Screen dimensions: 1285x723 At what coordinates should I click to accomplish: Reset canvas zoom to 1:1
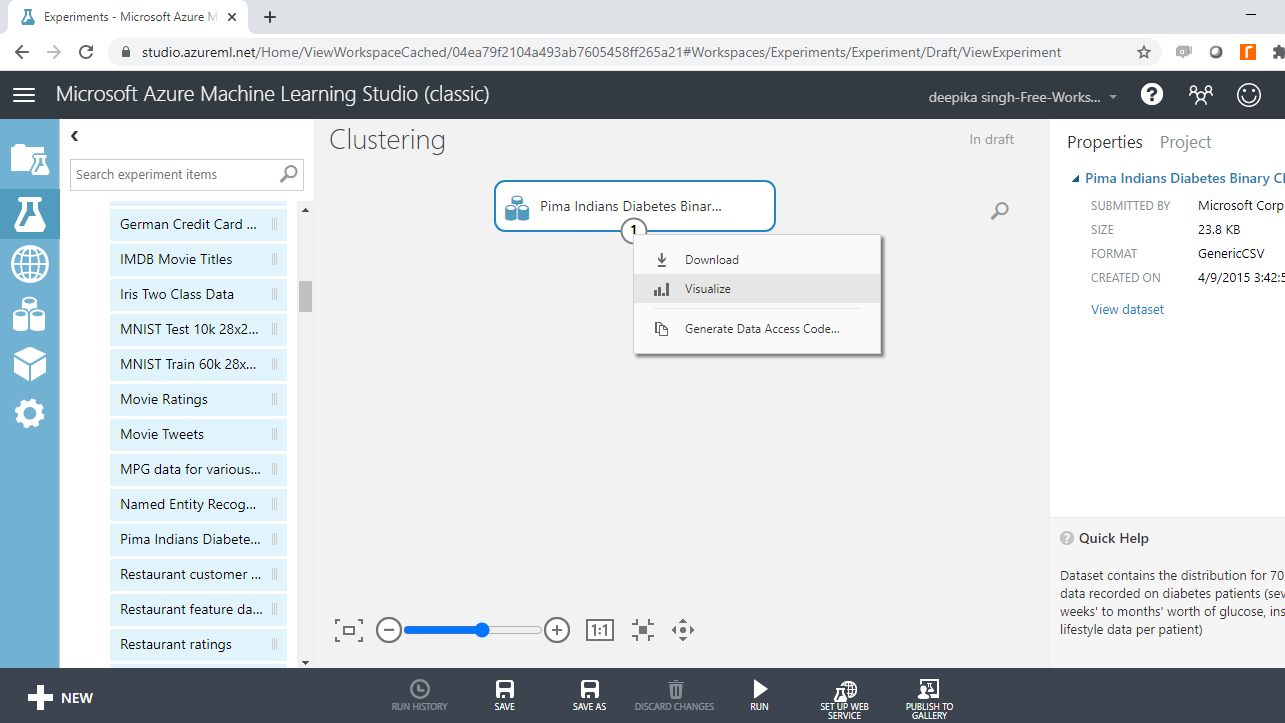tap(600, 630)
